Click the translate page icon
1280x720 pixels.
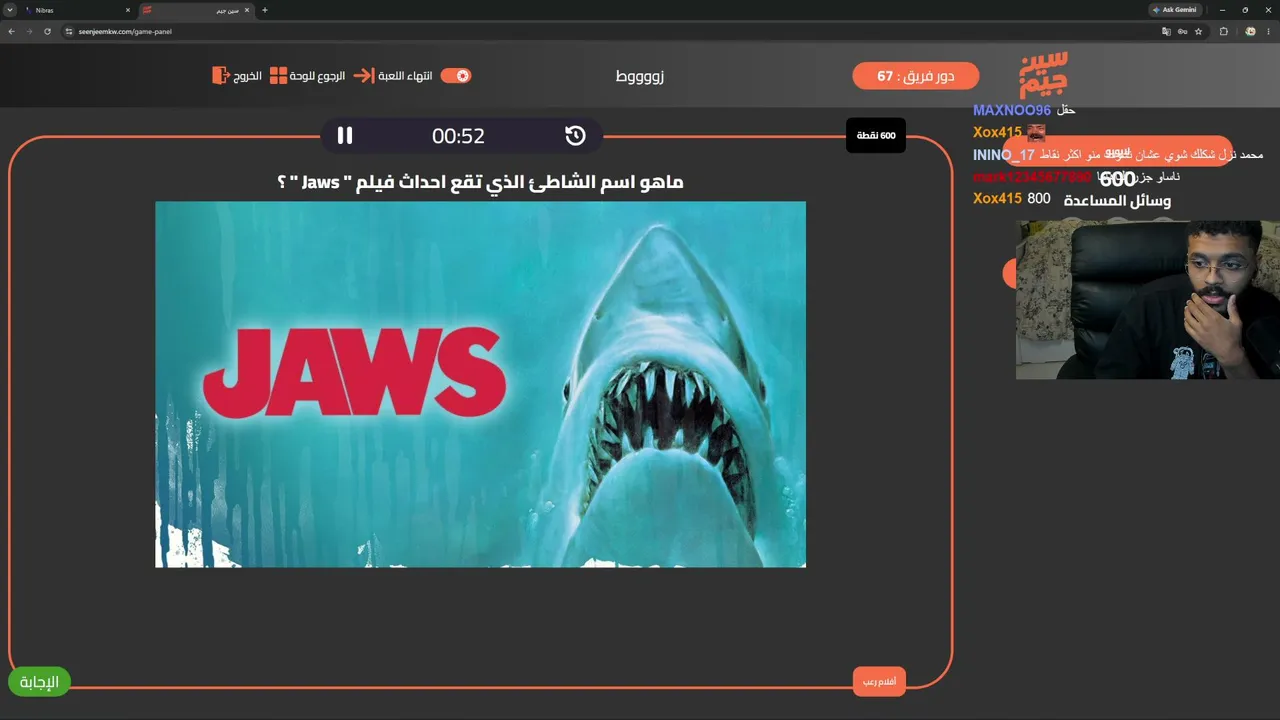click(1166, 31)
